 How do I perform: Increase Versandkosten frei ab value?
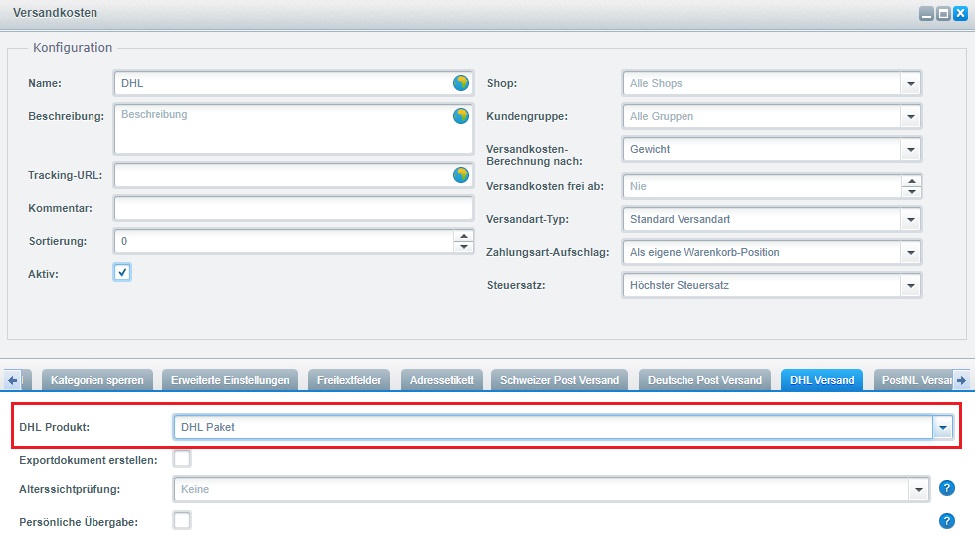tap(912, 181)
